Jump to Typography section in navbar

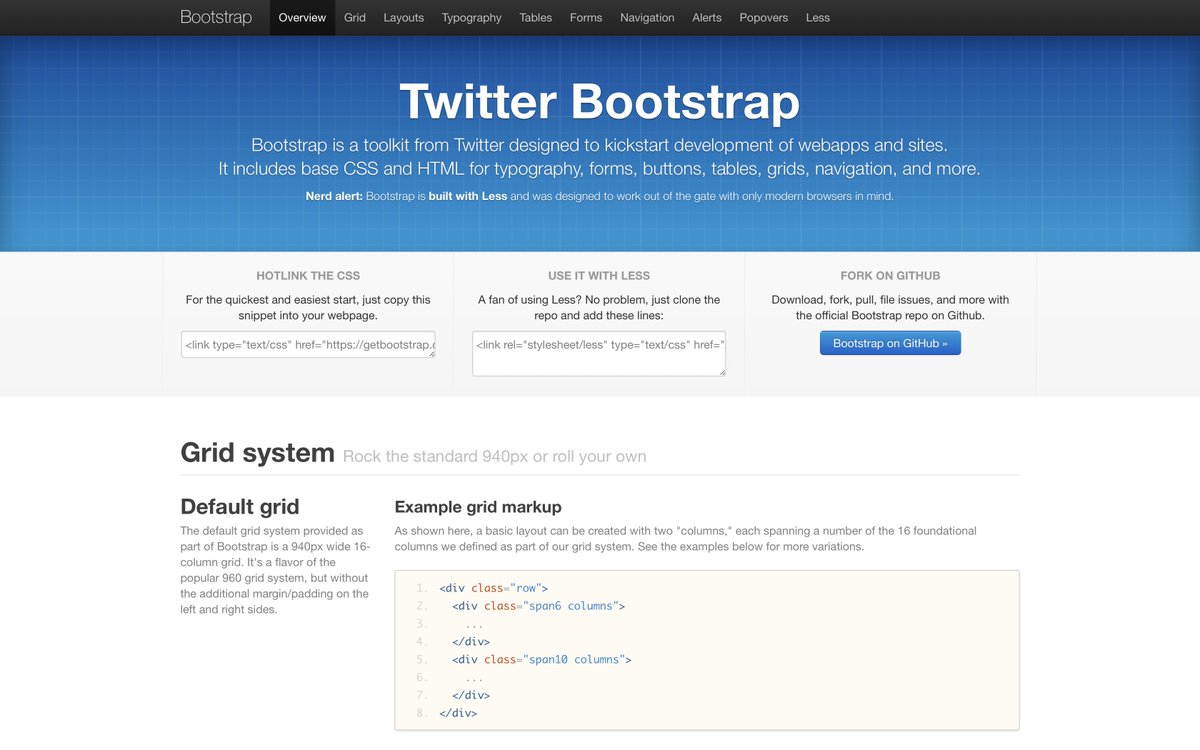(472, 17)
